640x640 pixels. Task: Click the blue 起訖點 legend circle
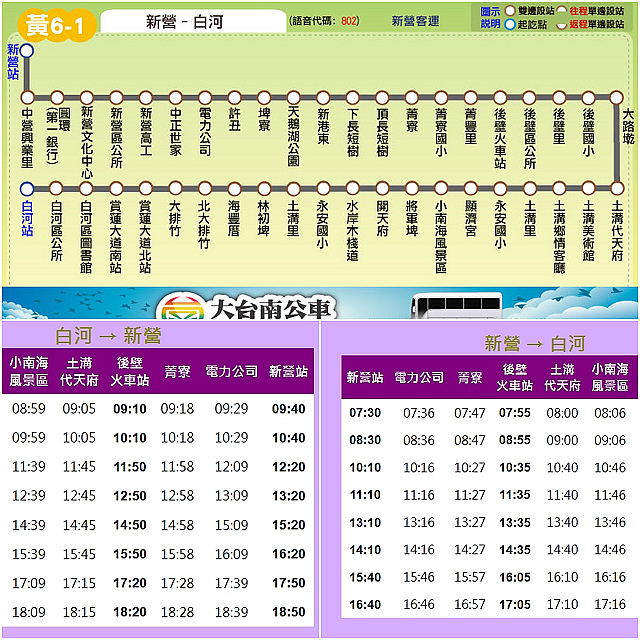(x=510, y=24)
